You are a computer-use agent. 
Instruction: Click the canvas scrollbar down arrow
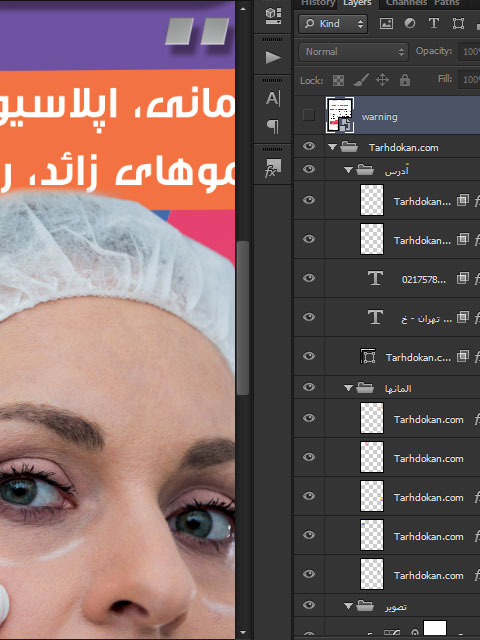[243, 633]
